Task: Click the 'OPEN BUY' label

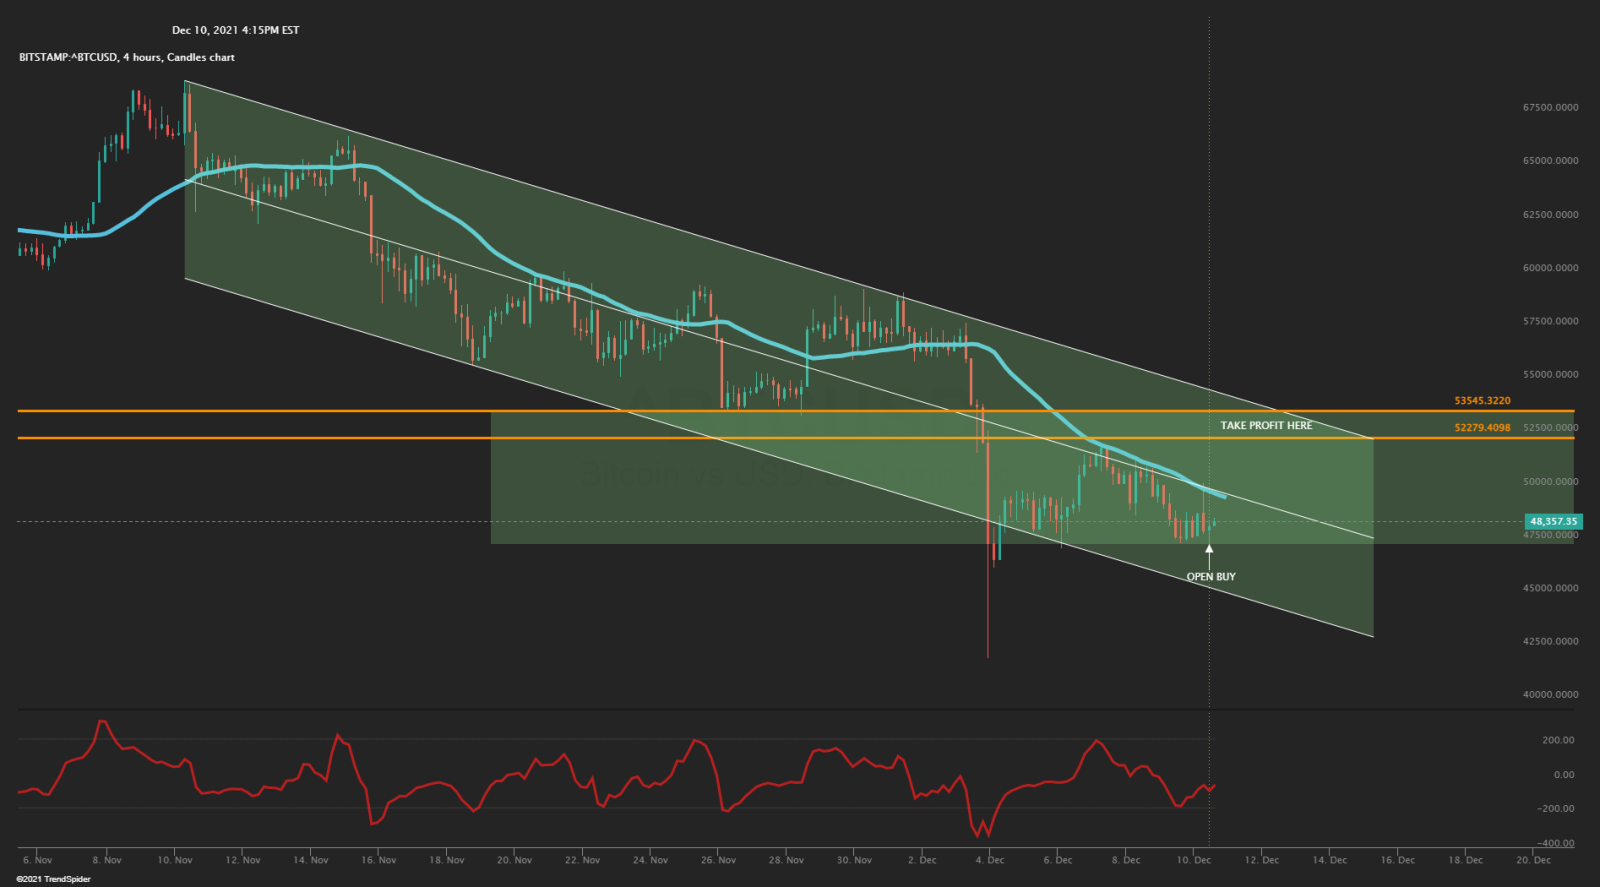Action: click(1211, 577)
